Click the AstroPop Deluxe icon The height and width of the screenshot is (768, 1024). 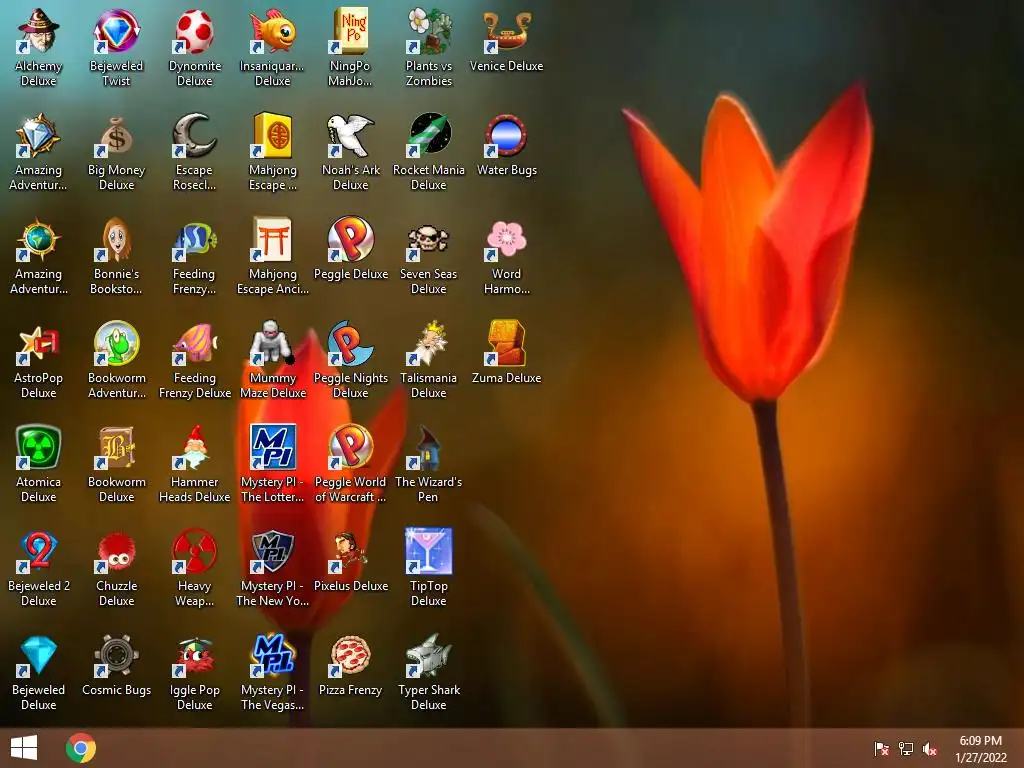click(39, 343)
